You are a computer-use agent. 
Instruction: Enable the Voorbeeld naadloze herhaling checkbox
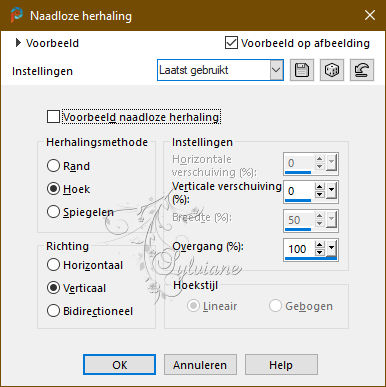coord(53,117)
